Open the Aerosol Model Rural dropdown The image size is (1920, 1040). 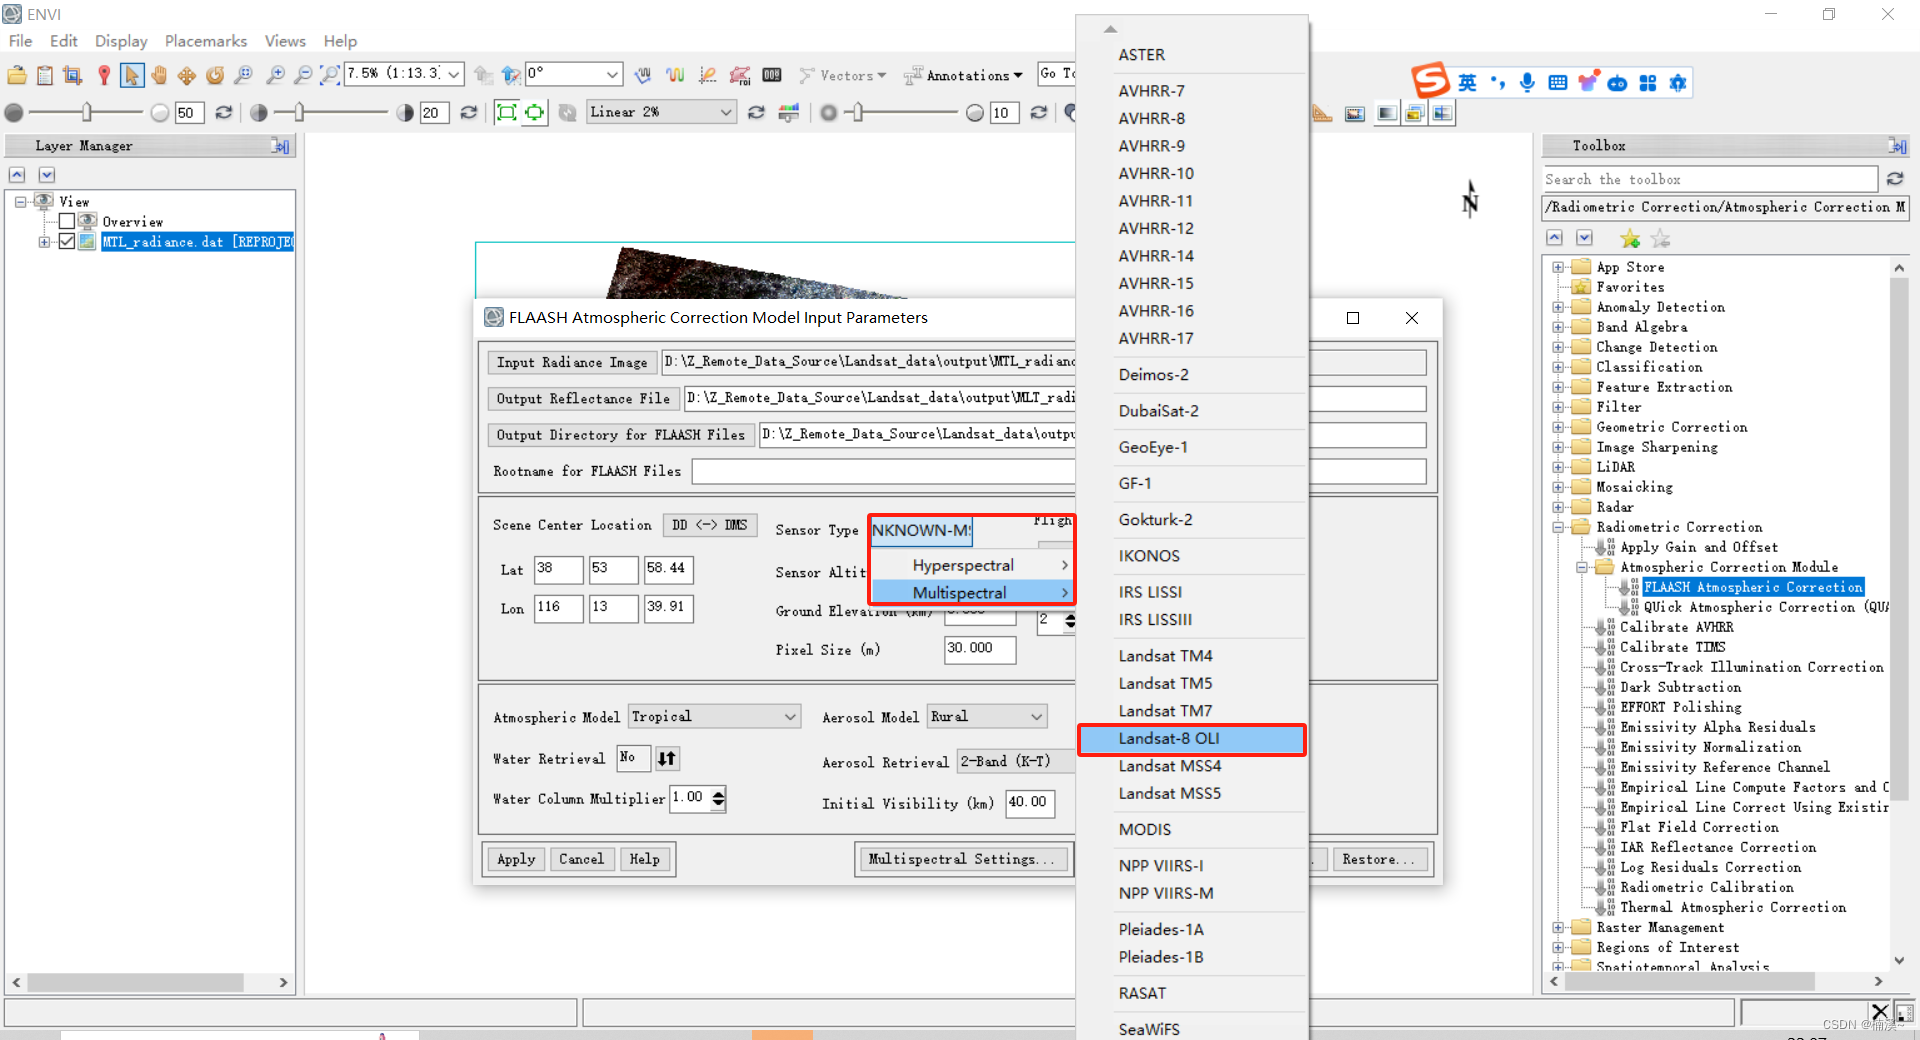click(x=1036, y=716)
